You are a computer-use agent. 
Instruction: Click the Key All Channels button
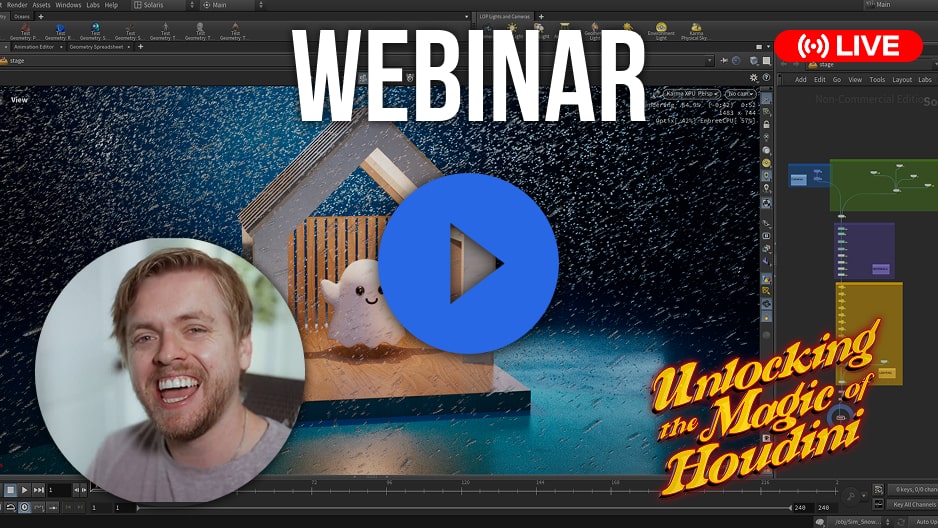click(x=912, y=504)
